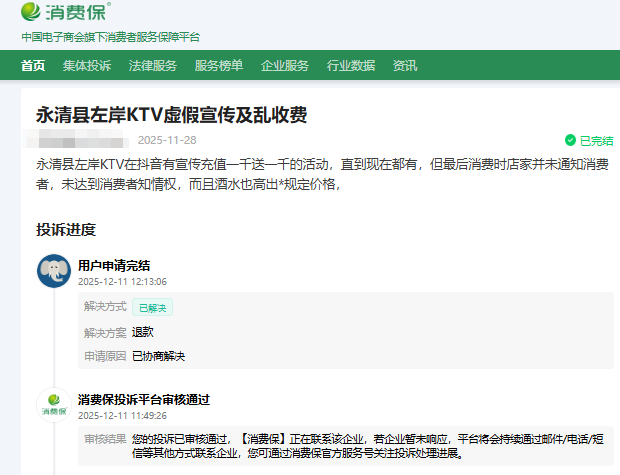Screen dimensions: 620x475
Task: Open 企业服务 from the top navigation
Action: [285, 66]
